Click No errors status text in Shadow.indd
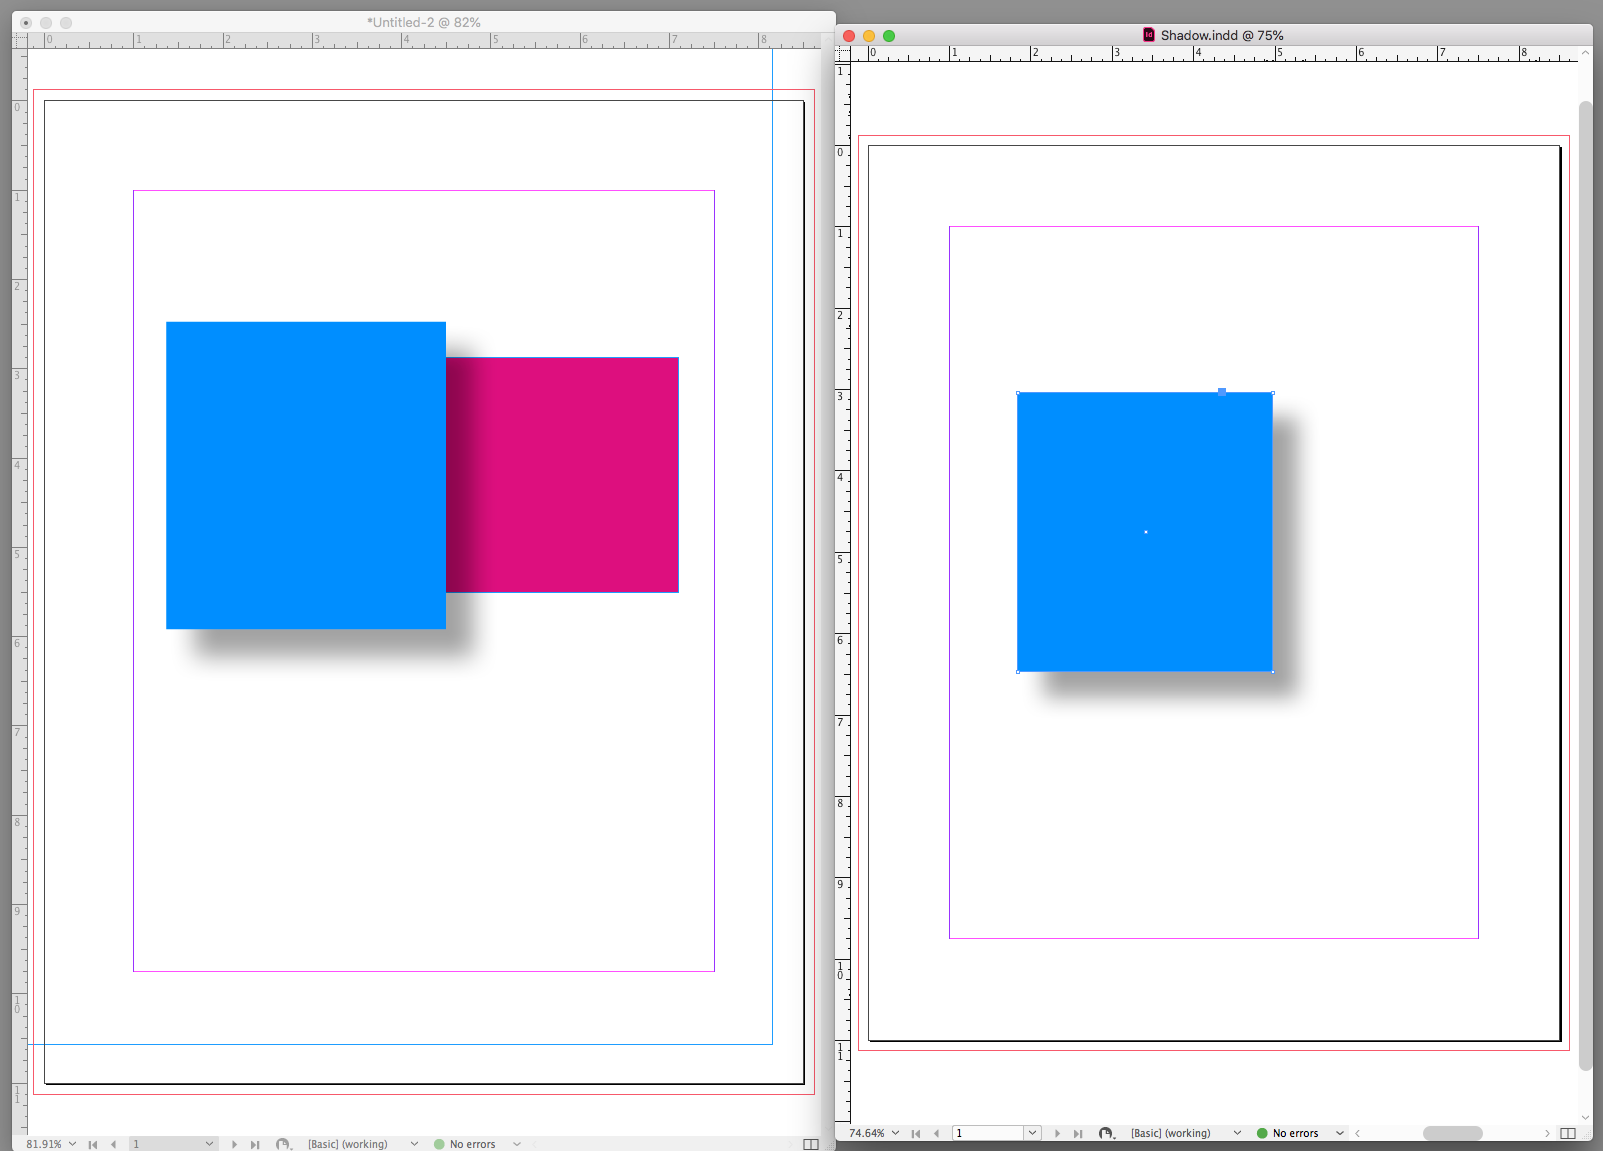 1295,1133
